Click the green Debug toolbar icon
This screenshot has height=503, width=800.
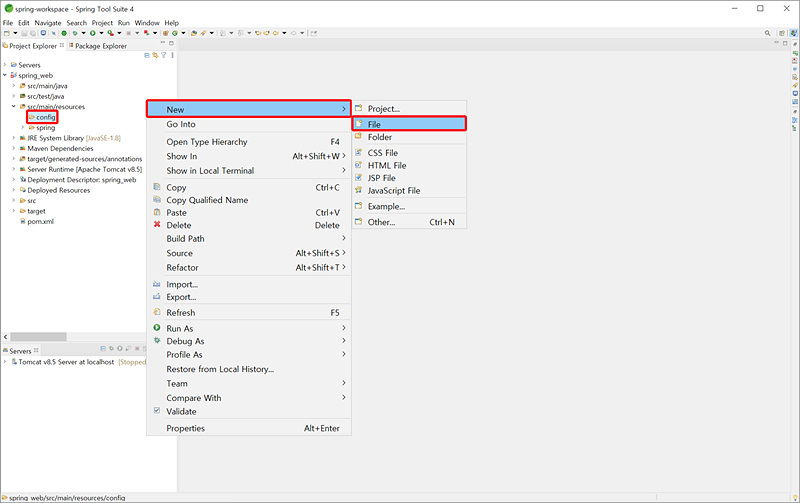(75, 33)
